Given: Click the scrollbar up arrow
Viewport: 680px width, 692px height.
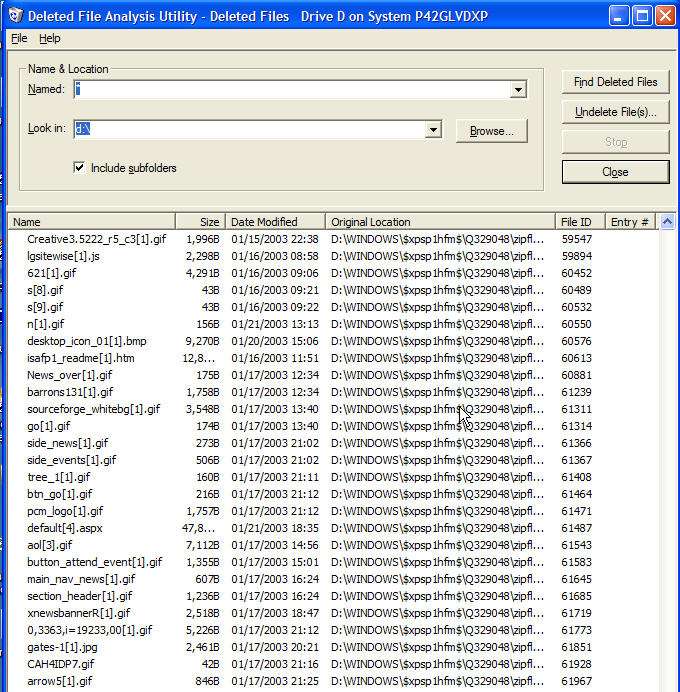Looking at the screenshot, I should click(667, 222).
